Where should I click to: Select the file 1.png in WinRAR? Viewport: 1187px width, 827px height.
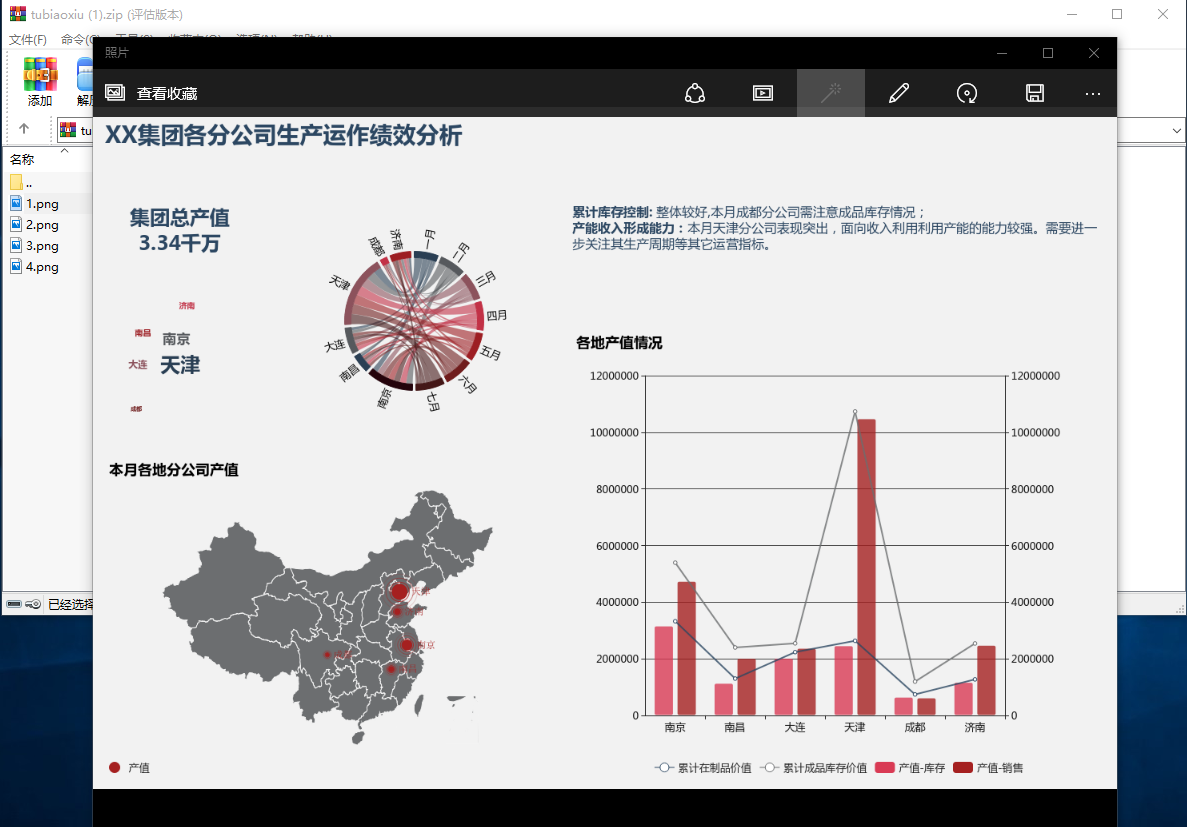tap(35, 204)
